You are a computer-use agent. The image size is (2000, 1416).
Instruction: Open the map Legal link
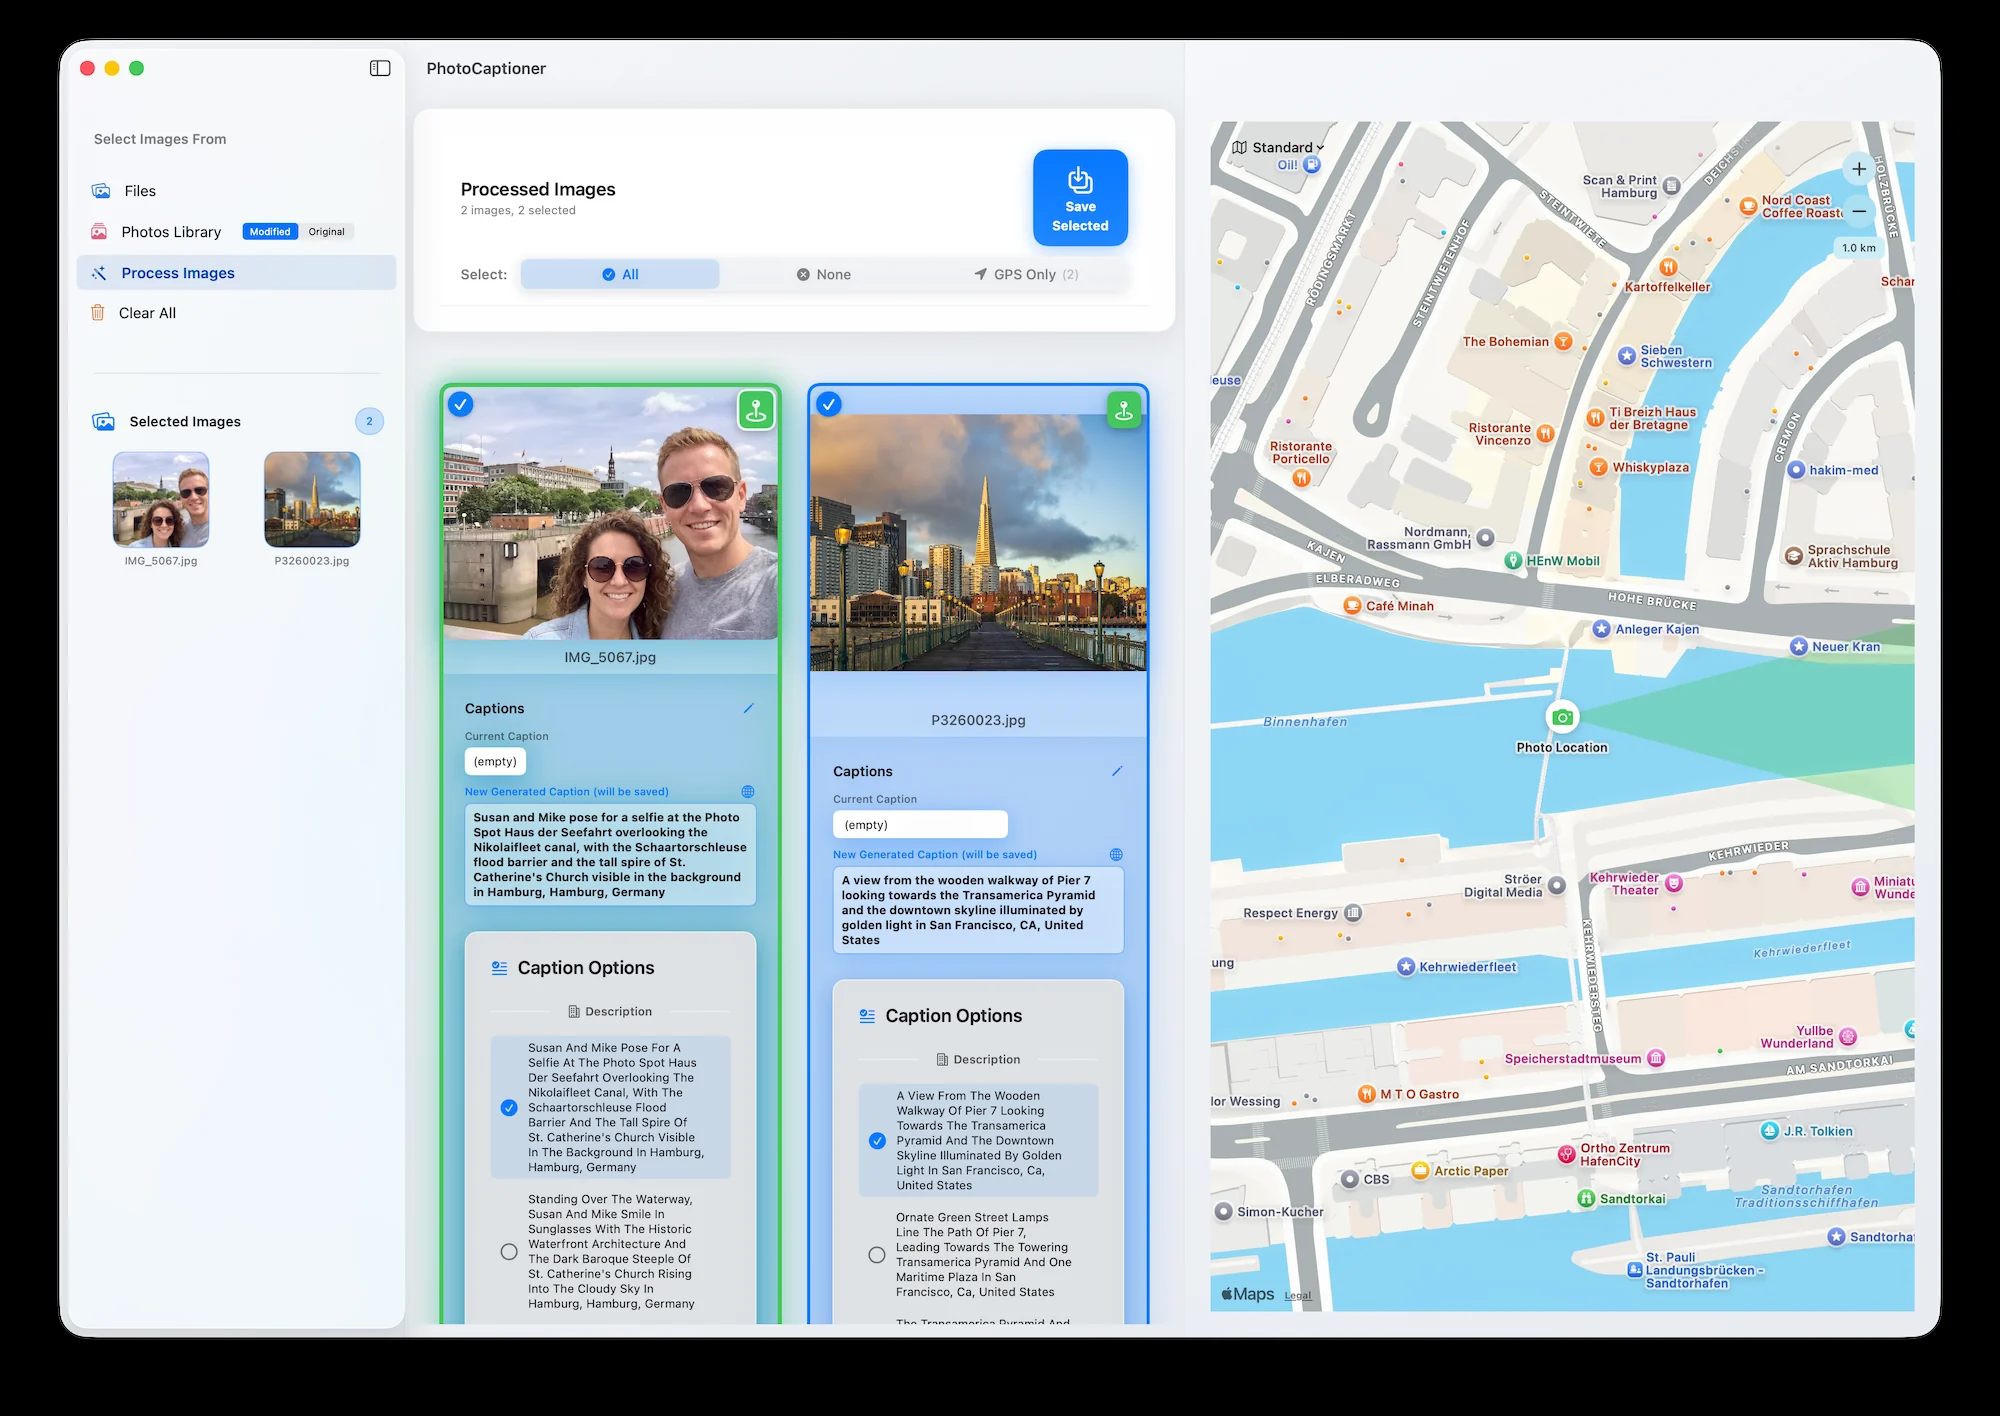point(1297,1295)
